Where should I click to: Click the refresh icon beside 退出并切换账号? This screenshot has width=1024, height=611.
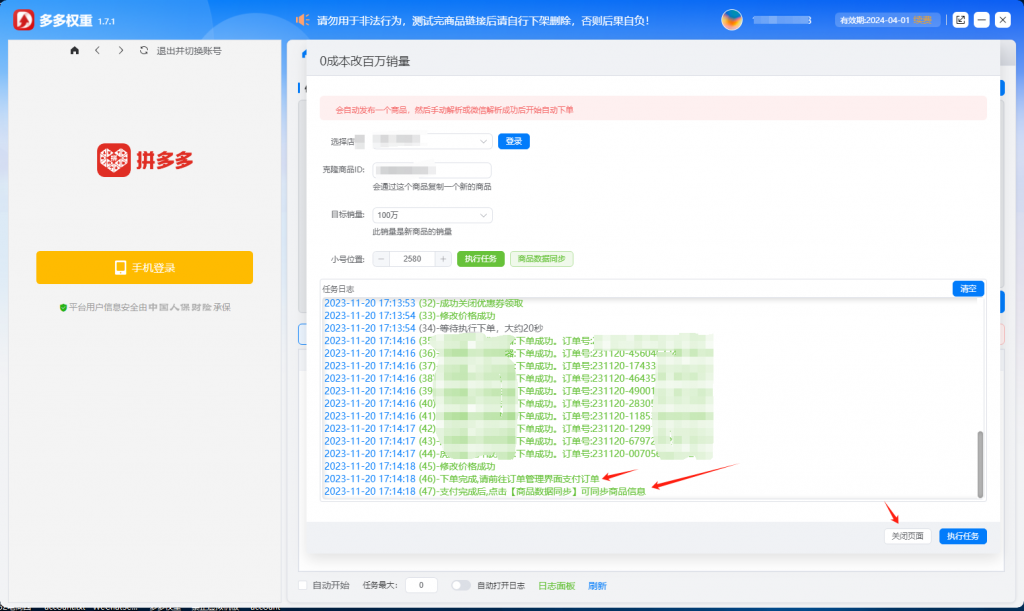click(144, 50)
